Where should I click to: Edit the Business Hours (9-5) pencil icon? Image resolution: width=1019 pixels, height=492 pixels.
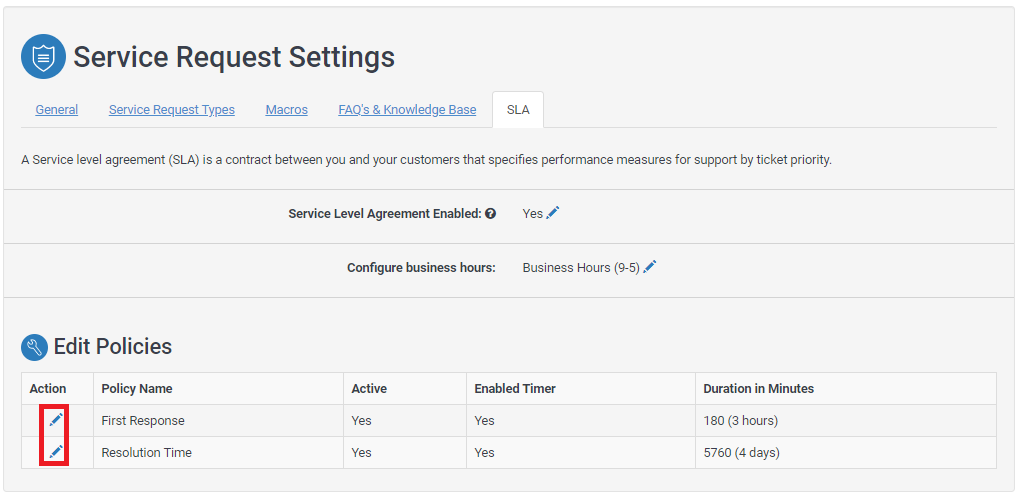[650, 267]
